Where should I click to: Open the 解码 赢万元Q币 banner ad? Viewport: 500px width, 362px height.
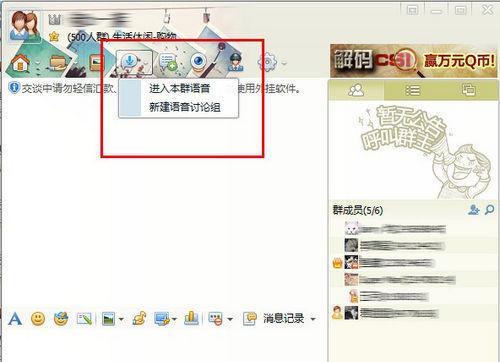pyautogui.click(x=413, y=61)
